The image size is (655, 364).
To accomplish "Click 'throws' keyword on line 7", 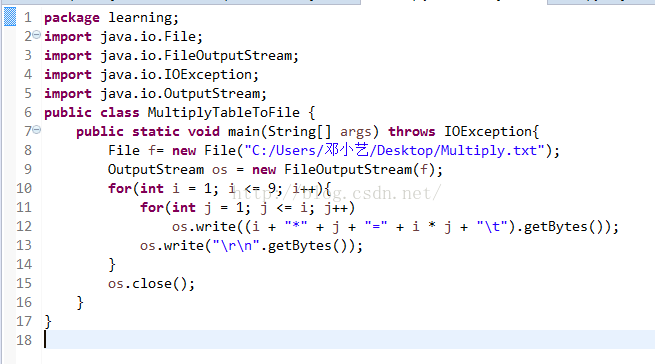I will (x=411, y=132).
